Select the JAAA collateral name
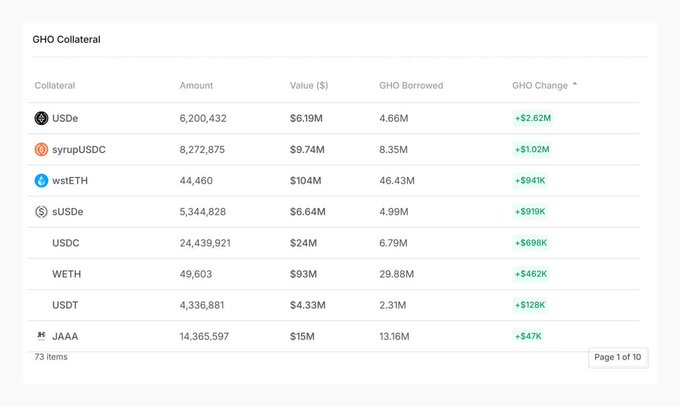 (x=65, y=336)
